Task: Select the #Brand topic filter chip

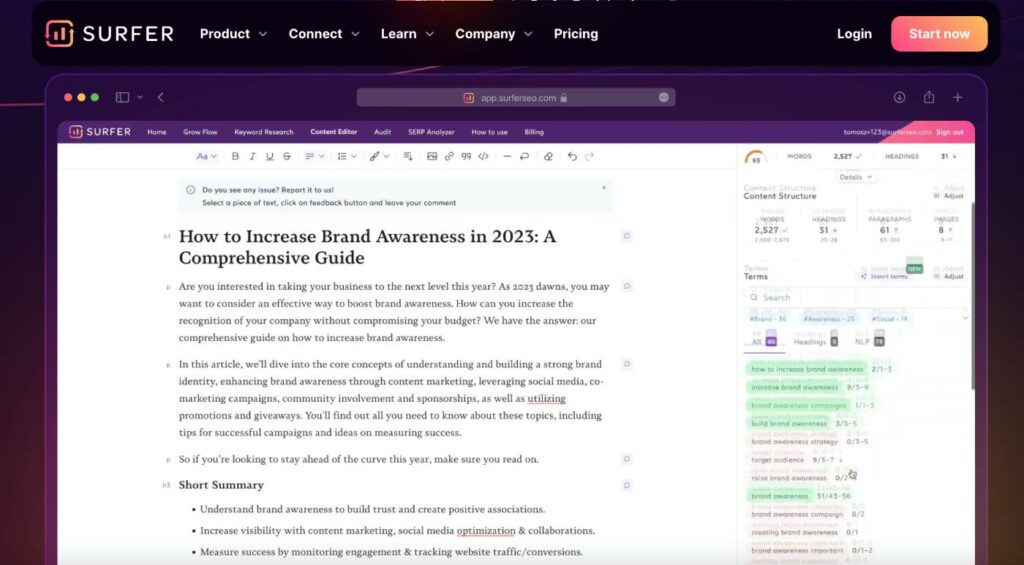Action: click(769, 319)
